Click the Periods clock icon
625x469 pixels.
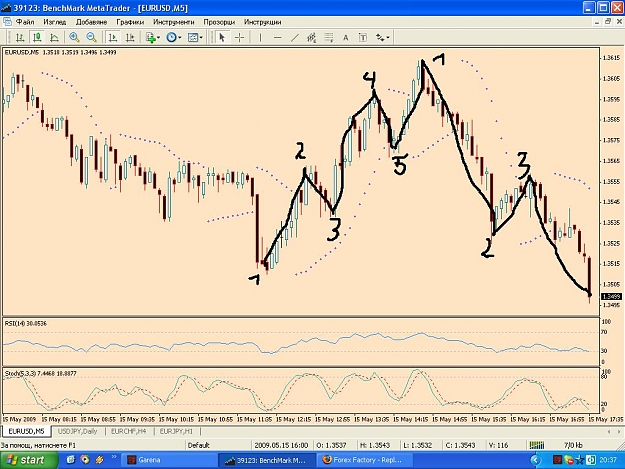pos(171,37)
